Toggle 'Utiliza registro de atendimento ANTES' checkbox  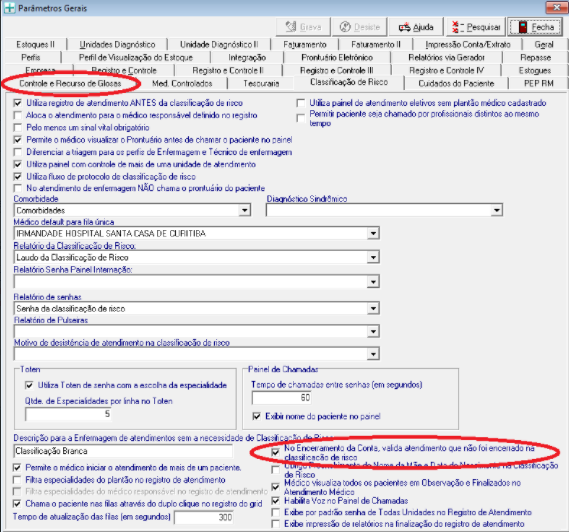[17, 103]
